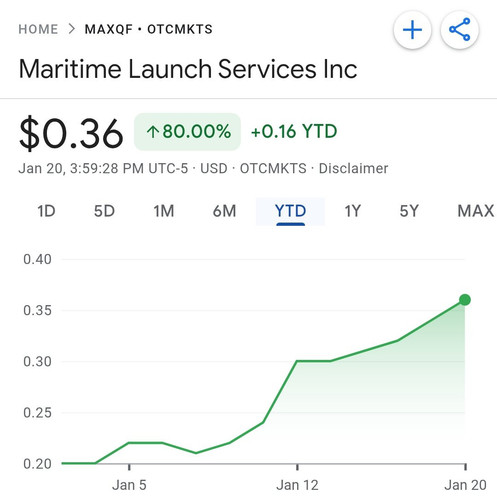The width and height of the screenshot is (497, 500).
Task: Show the 1Y price chart
Action: point(353,211)
